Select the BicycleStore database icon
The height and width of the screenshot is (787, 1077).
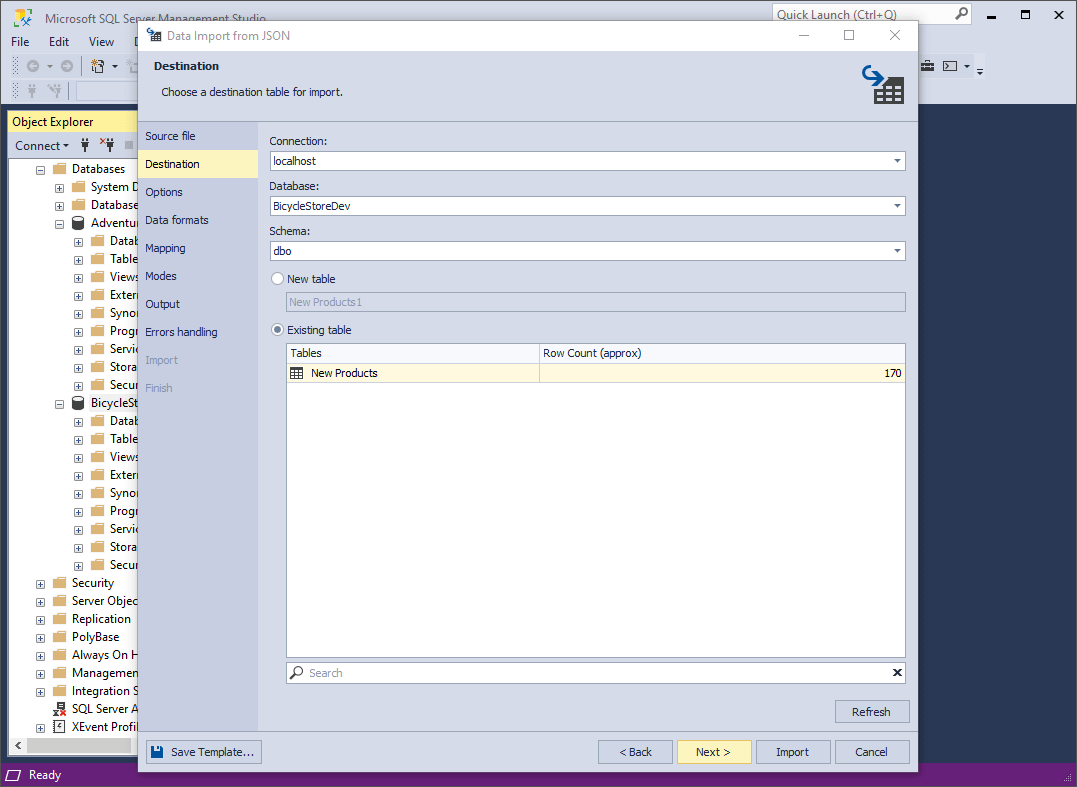pos(77,402)
